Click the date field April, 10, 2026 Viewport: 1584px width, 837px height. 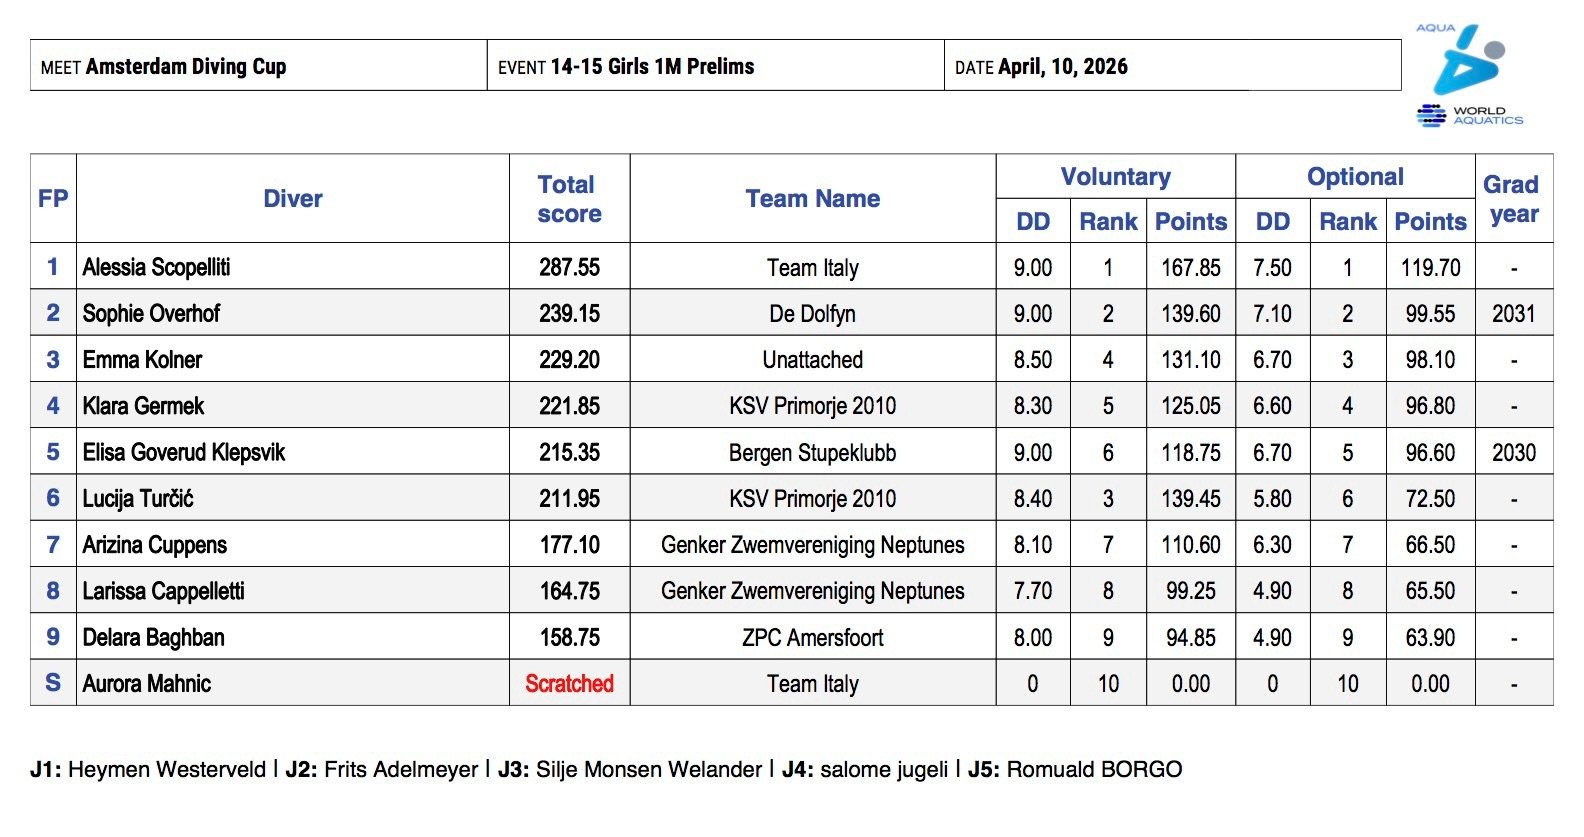tap(1062, 67)
